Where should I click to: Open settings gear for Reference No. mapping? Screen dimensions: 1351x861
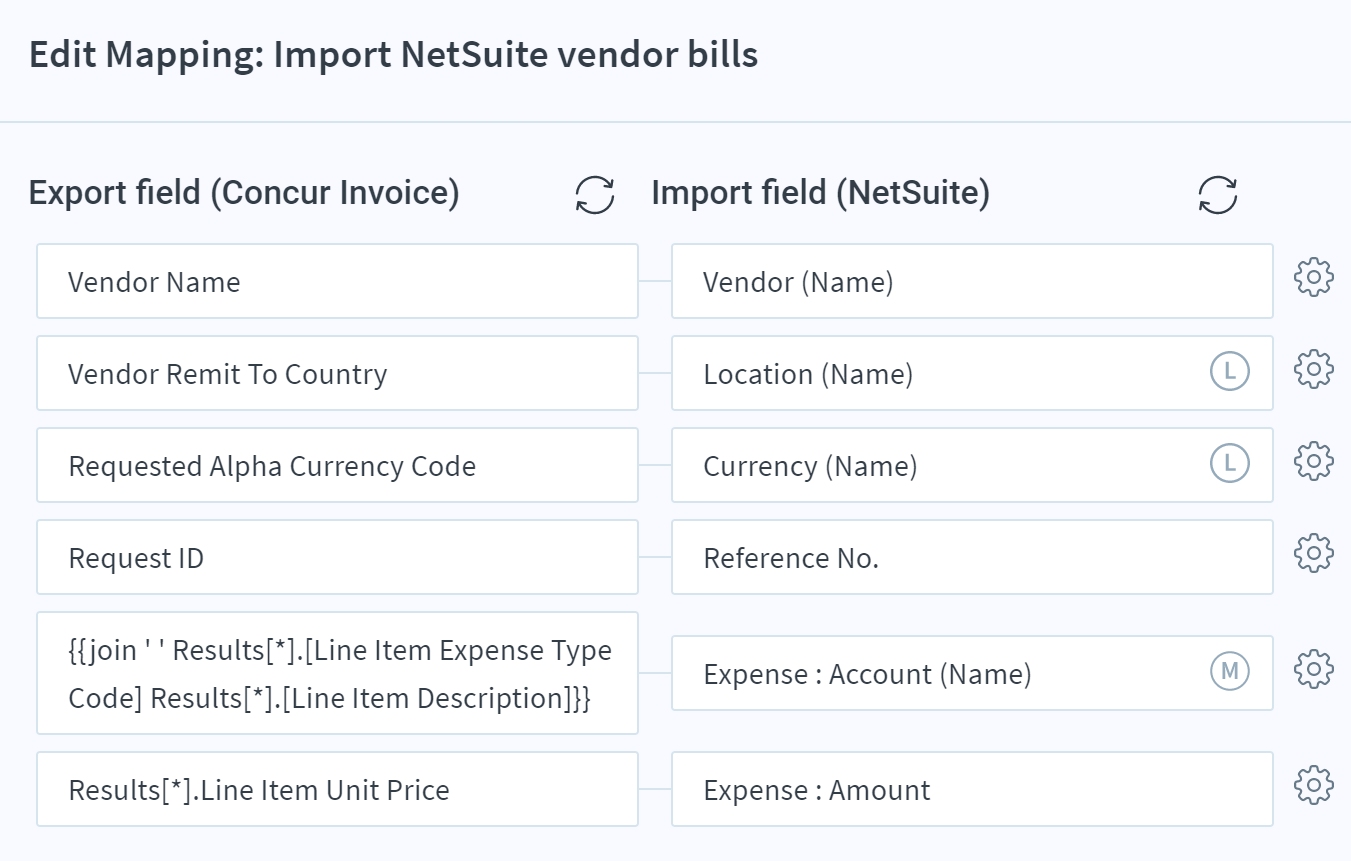pos(1313,553)
